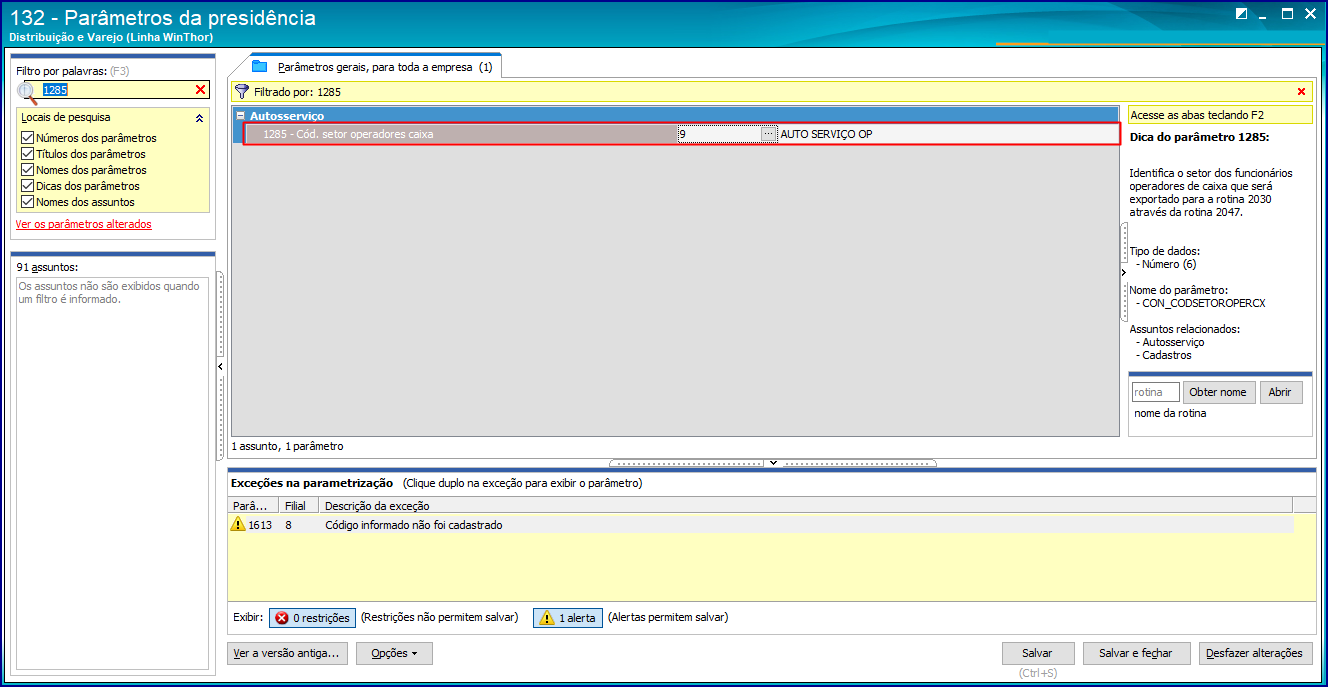Click the 'AUTO SERVIÇO OP' description text

click(826, 134)
